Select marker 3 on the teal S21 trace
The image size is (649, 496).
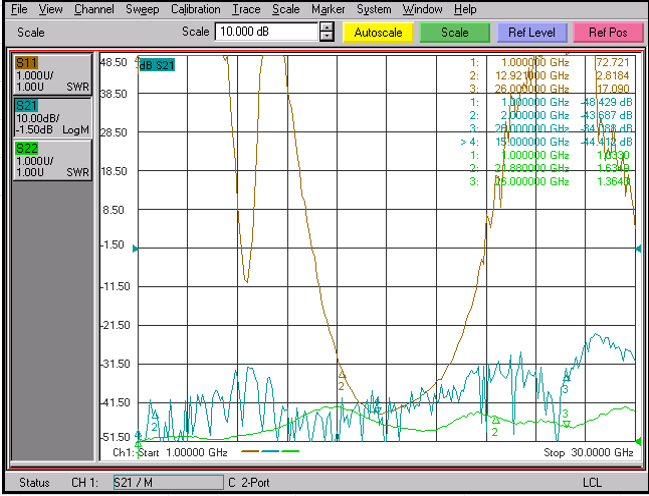[x=566, y=377]
